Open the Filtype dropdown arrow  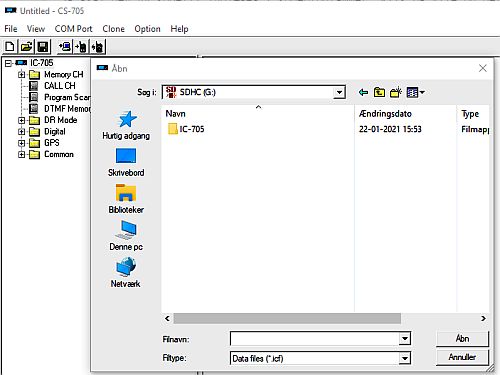pyautogui.click(x=405, y=358)
